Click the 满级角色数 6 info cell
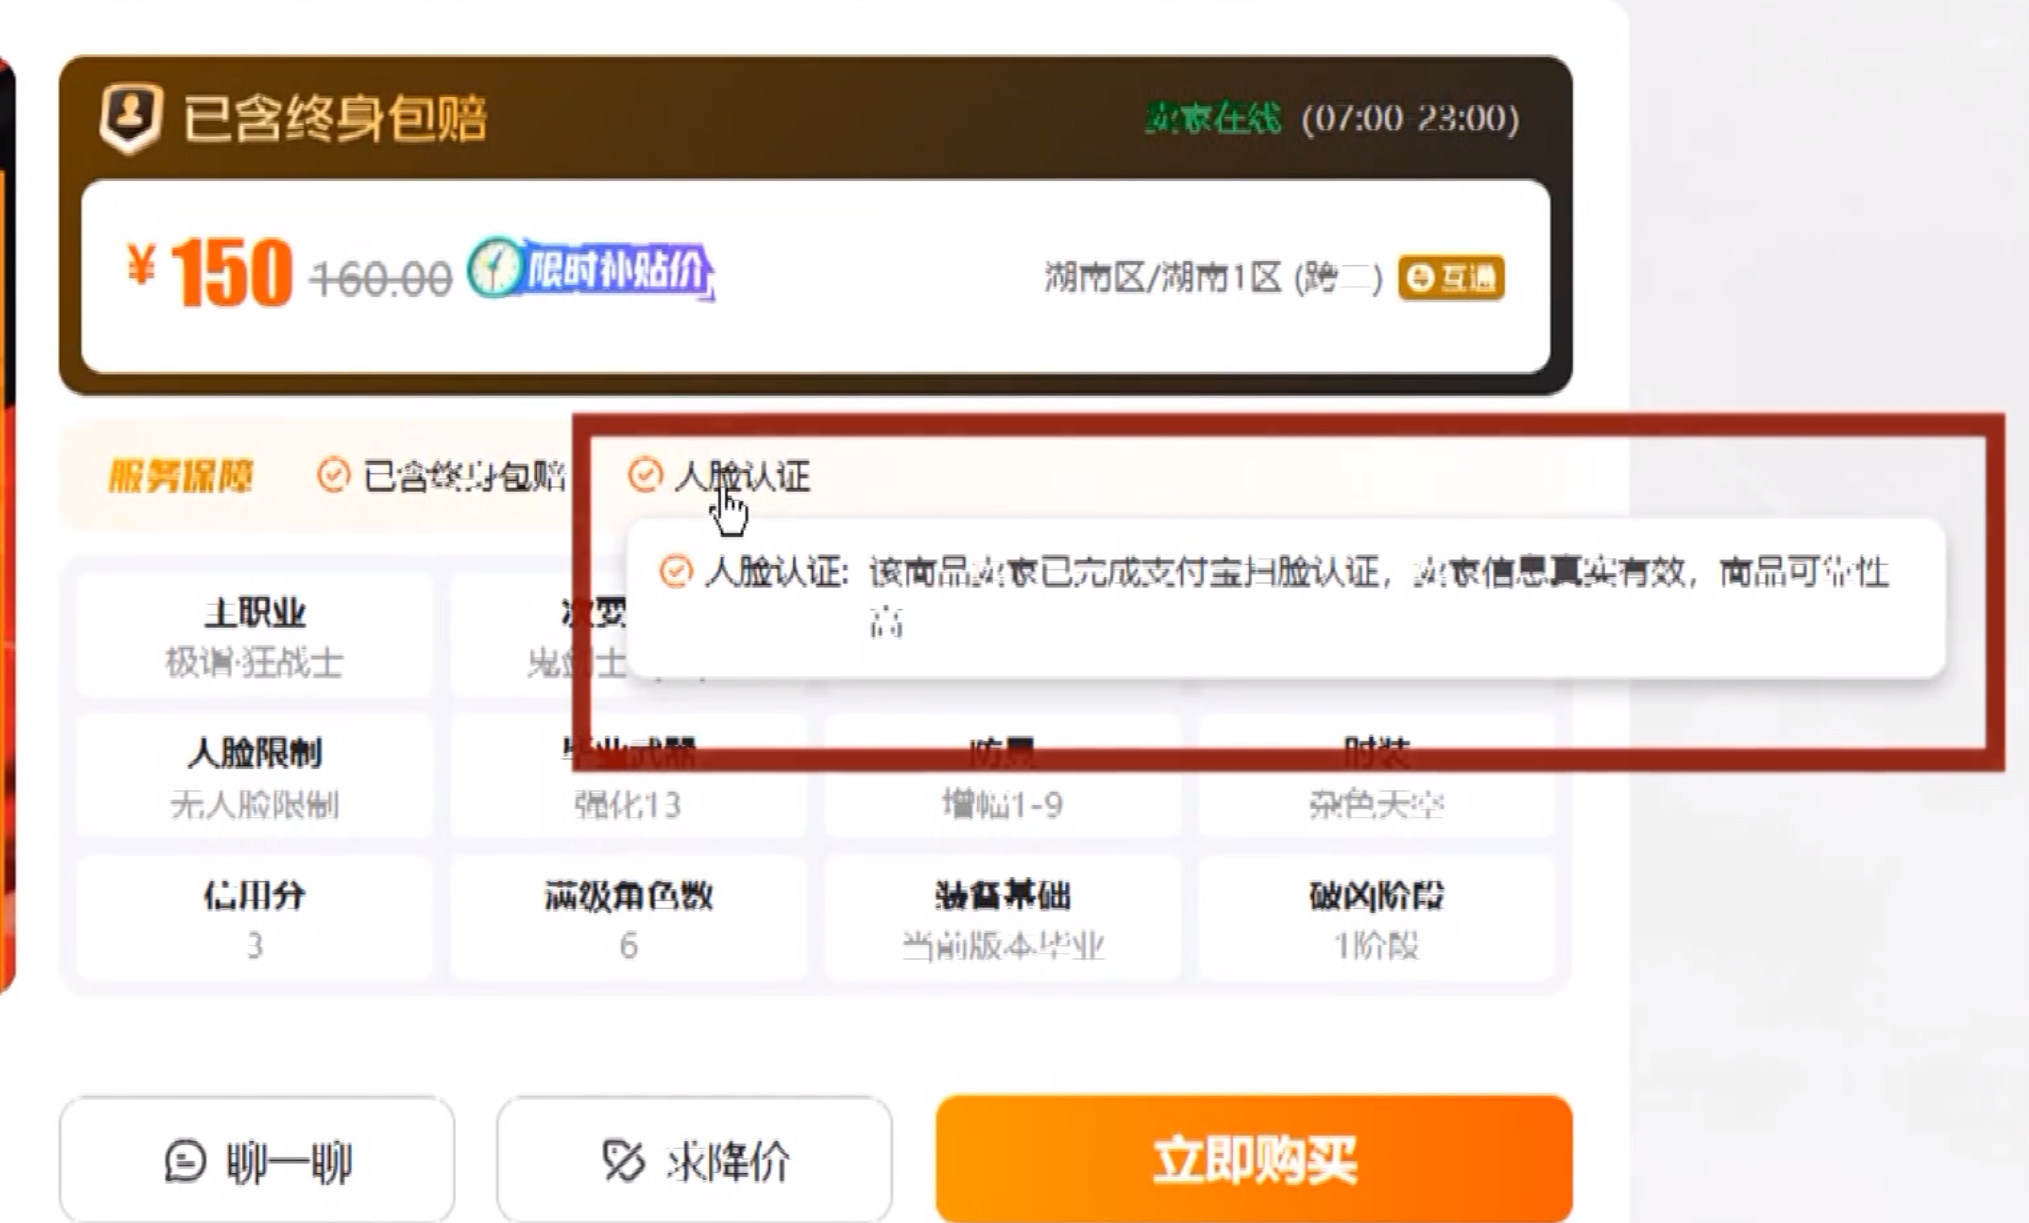 click(628, 918)
